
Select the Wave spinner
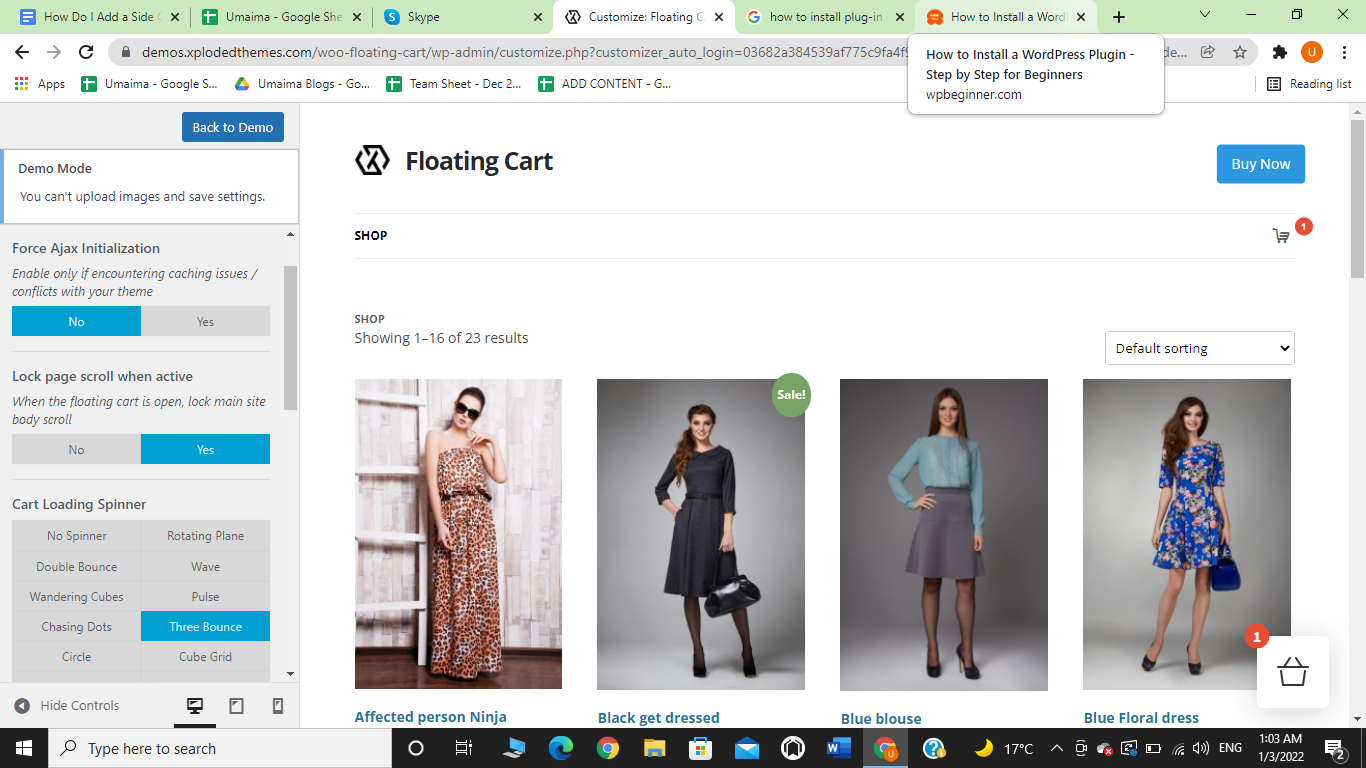205,566
